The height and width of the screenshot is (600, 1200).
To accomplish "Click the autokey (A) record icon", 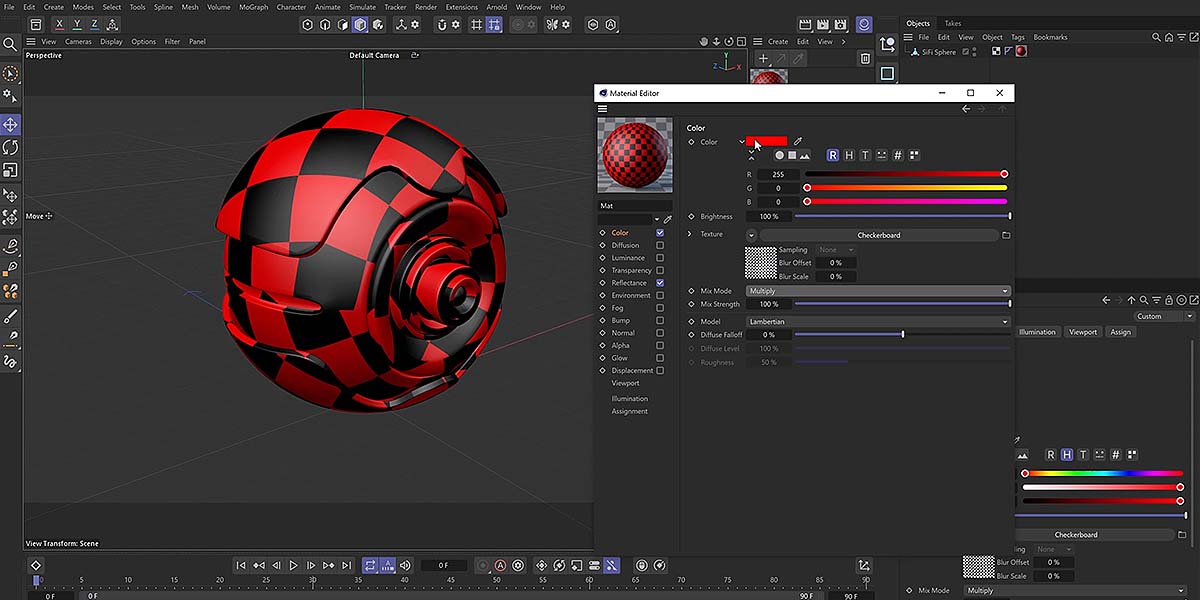I will click(501, 565).
